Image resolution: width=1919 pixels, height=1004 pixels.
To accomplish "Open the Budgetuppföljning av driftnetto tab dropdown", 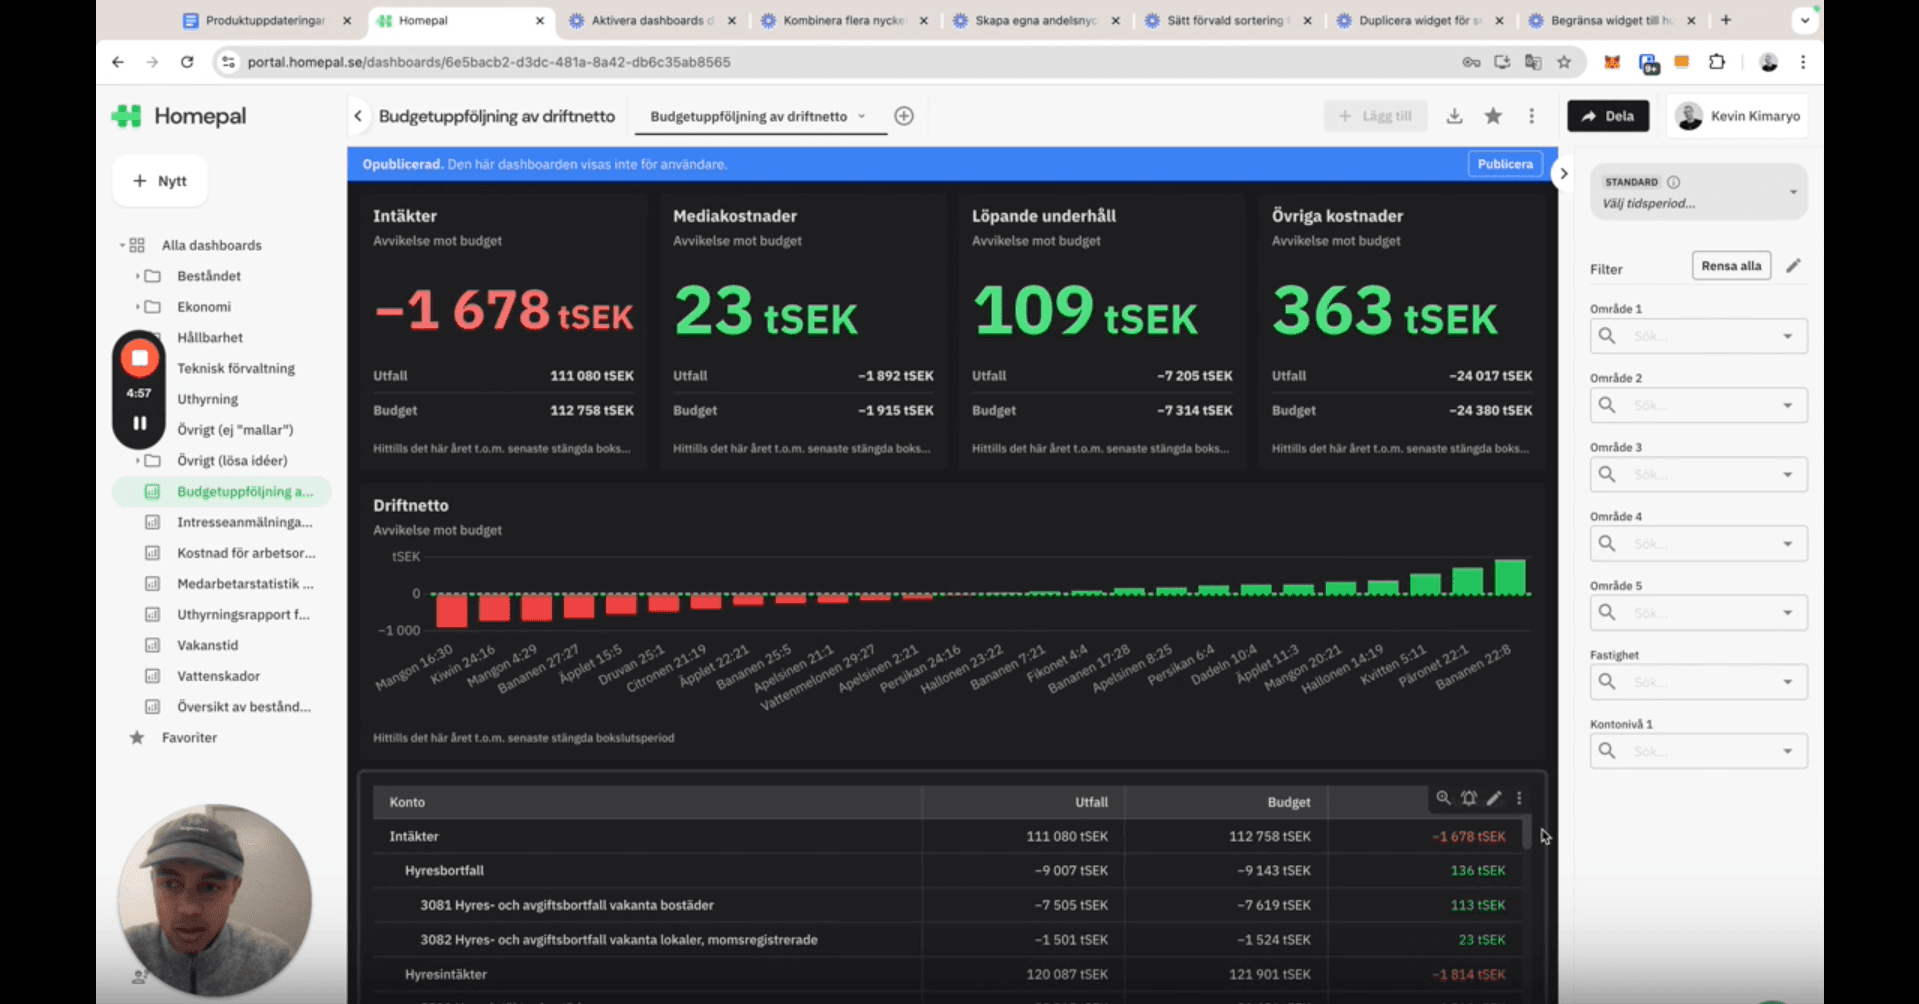I will pos(862,116).
